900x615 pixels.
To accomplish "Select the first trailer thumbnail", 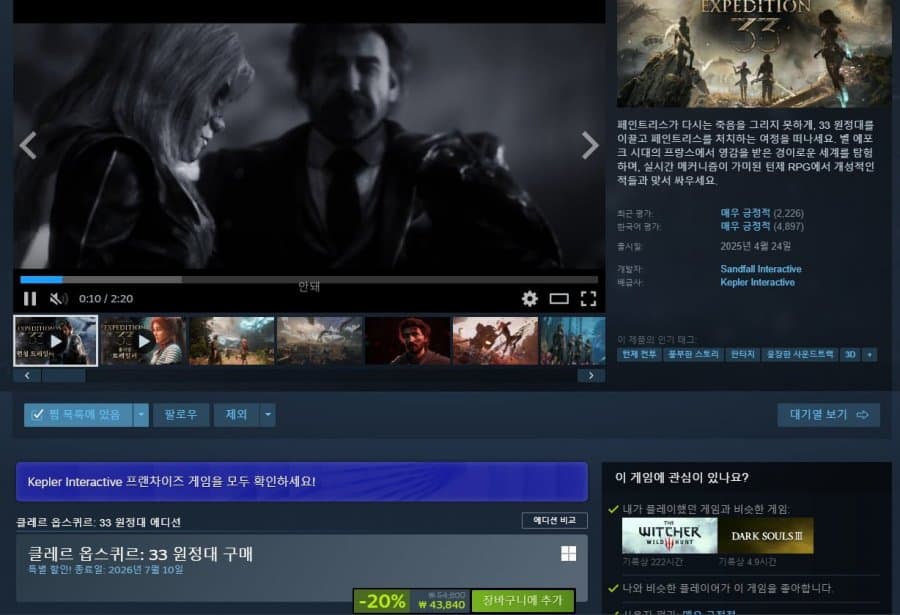I will click(56, 341).
